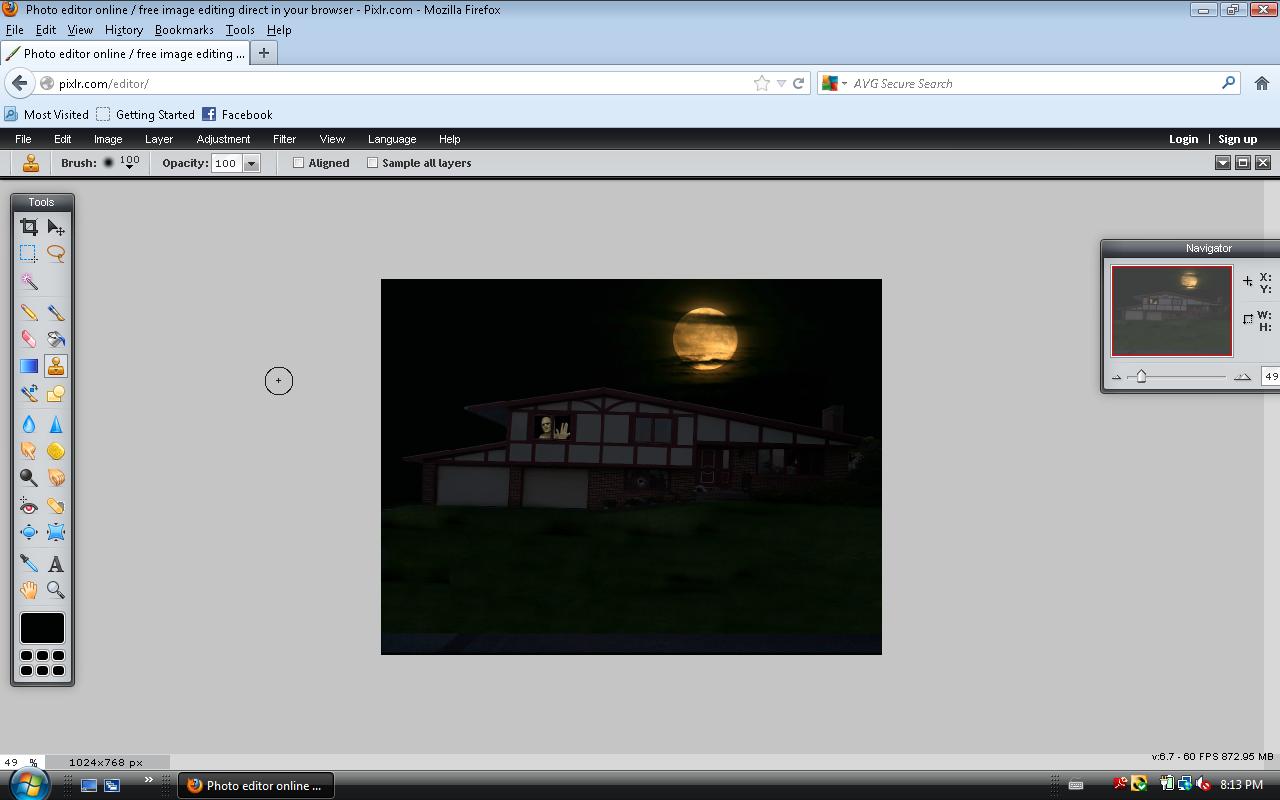The image size is (1280, 800).
Task: Select the Pinch tool
Action: (56, 533)
